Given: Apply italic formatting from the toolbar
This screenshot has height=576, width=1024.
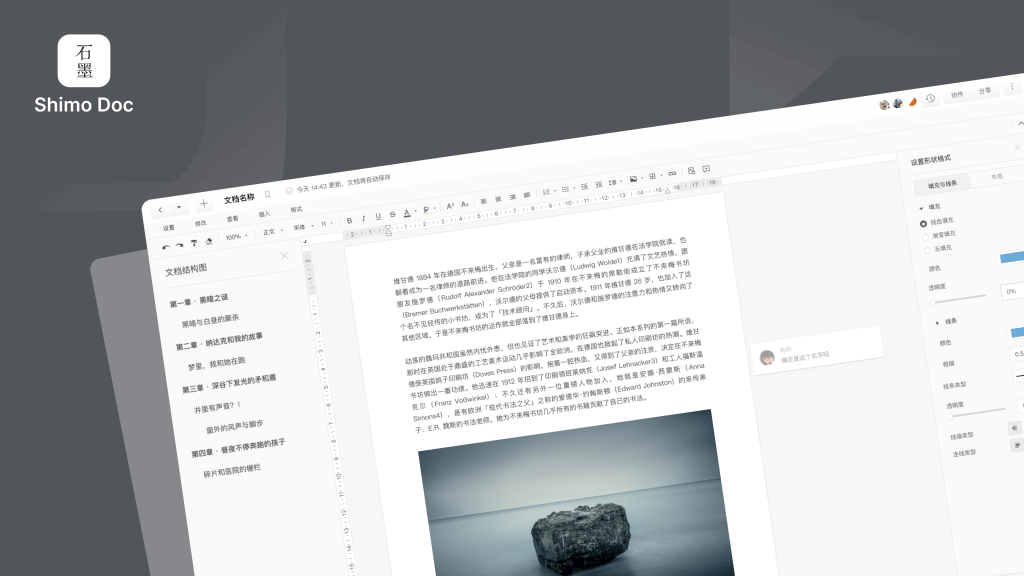Looking at the screenshot, I should point(363,219).
